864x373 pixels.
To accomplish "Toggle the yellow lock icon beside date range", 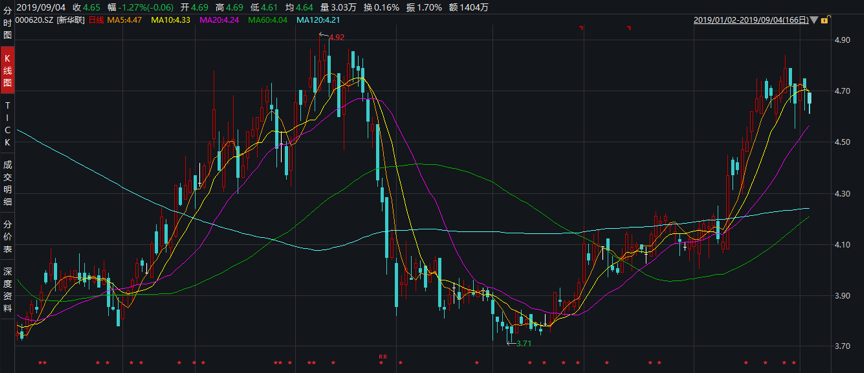I will pyautogui.click(x=825, y=20).
